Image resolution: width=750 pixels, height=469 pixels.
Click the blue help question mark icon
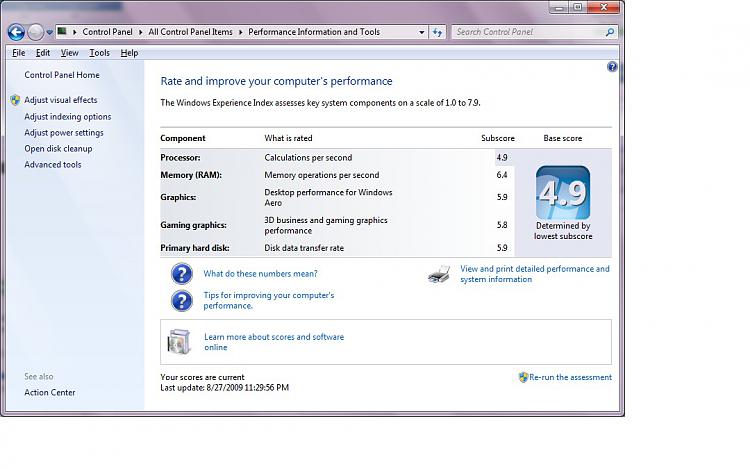tap(612, 66)
